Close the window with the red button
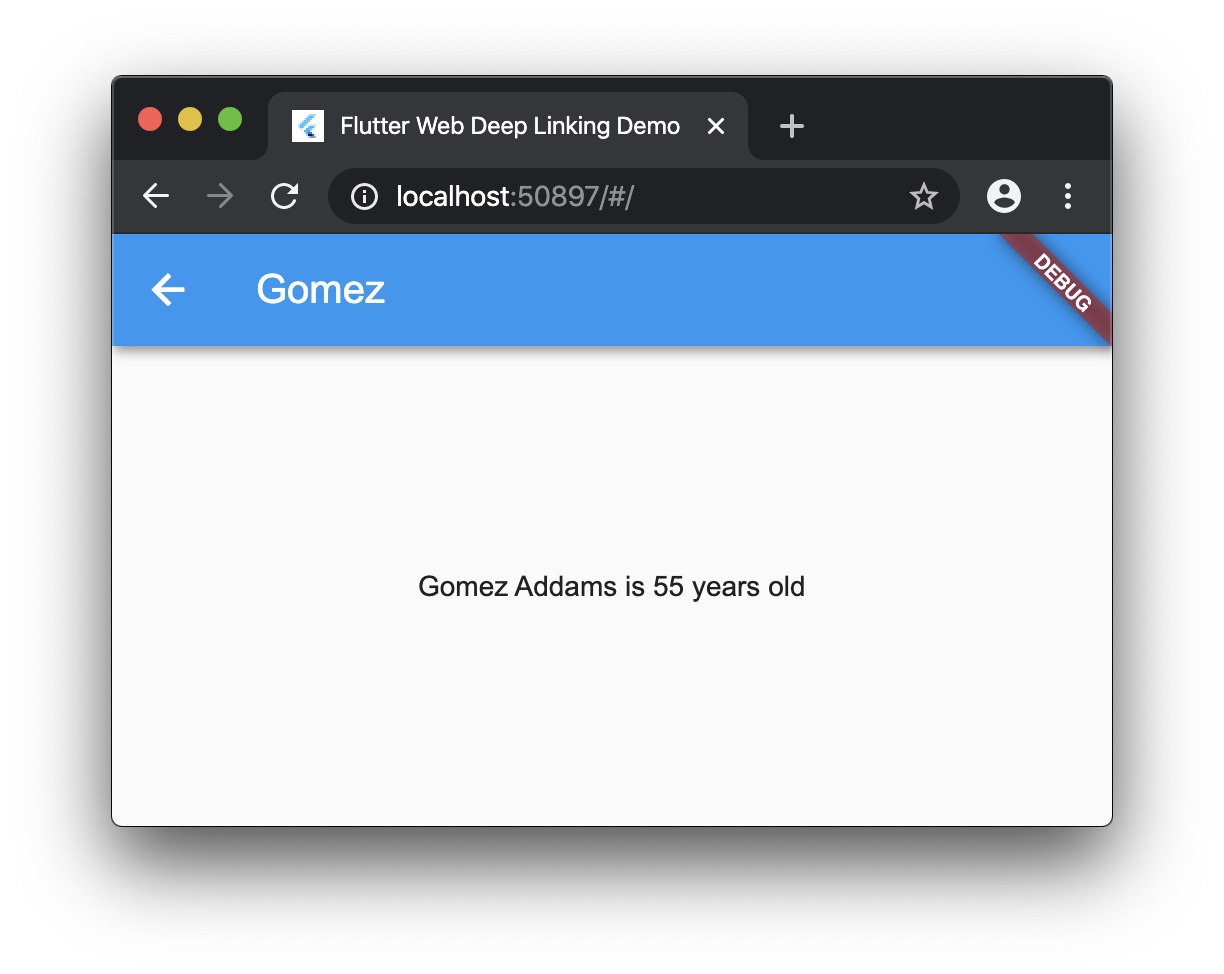1224x974 pixels. [x=150, y=119]
